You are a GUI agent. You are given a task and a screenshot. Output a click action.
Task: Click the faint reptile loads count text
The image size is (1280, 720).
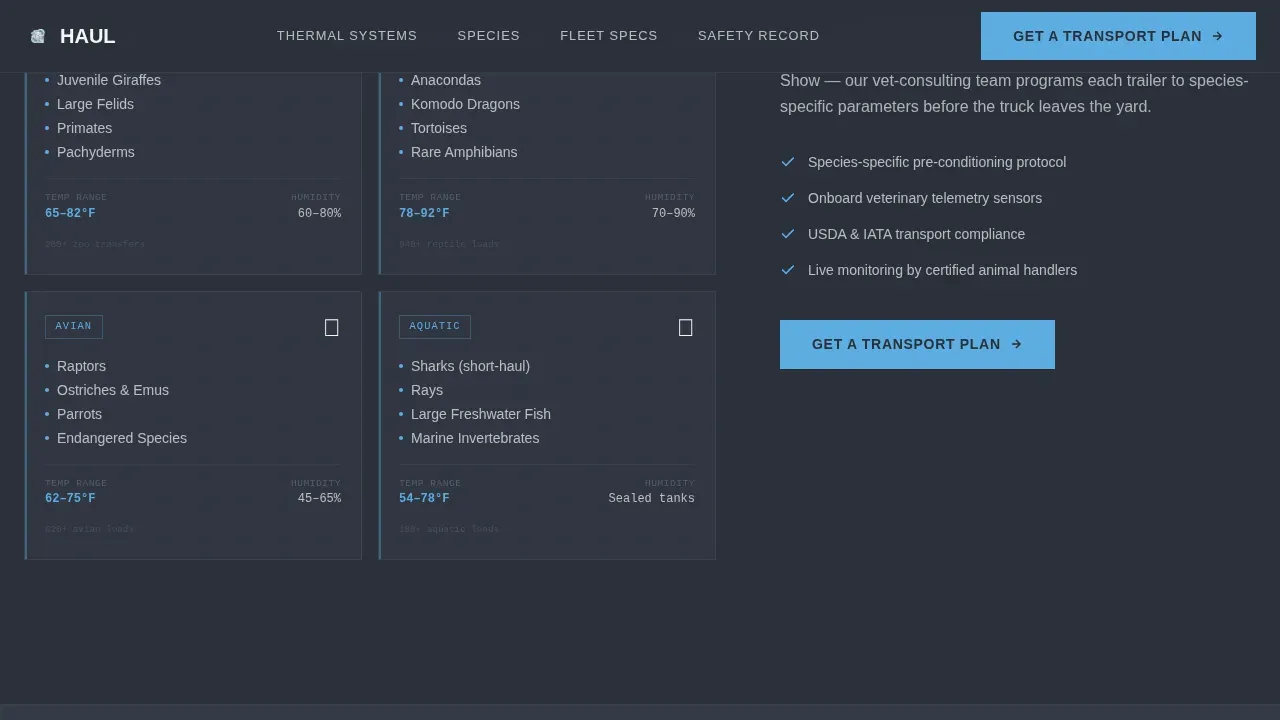[449, 244]
